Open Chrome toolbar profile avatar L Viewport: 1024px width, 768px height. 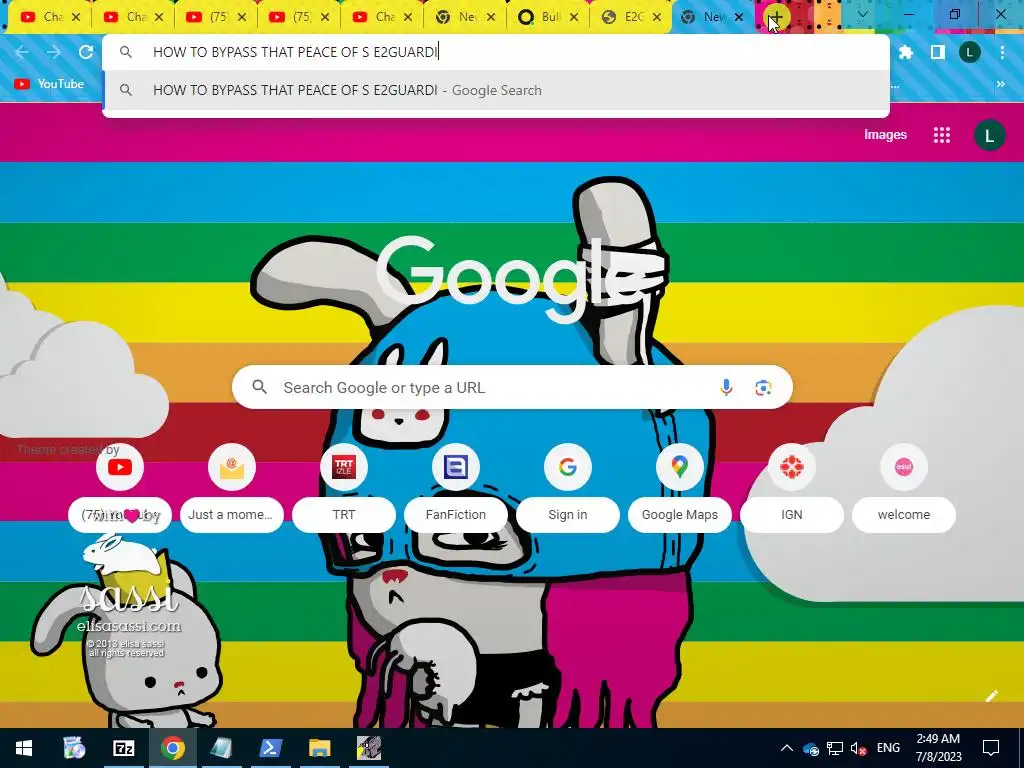tap(970, 52)
